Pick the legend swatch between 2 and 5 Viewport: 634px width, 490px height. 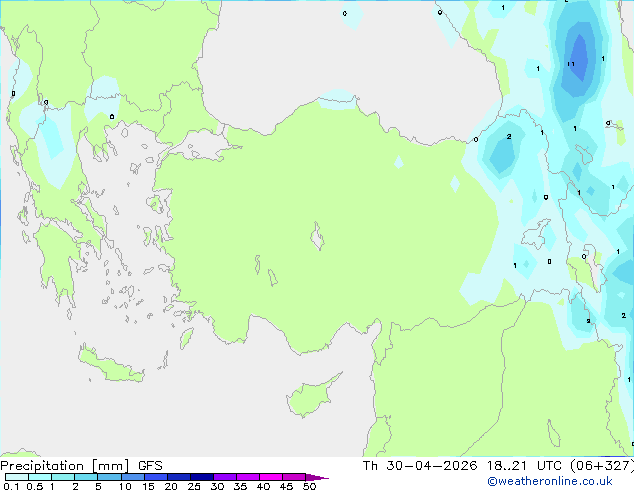click(86, 477)
